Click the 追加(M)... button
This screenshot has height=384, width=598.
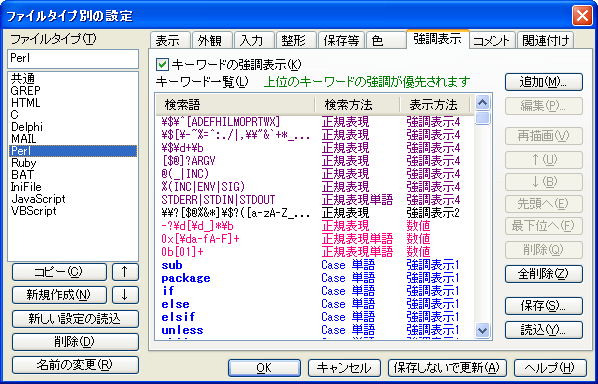click(x=544, y=82)
